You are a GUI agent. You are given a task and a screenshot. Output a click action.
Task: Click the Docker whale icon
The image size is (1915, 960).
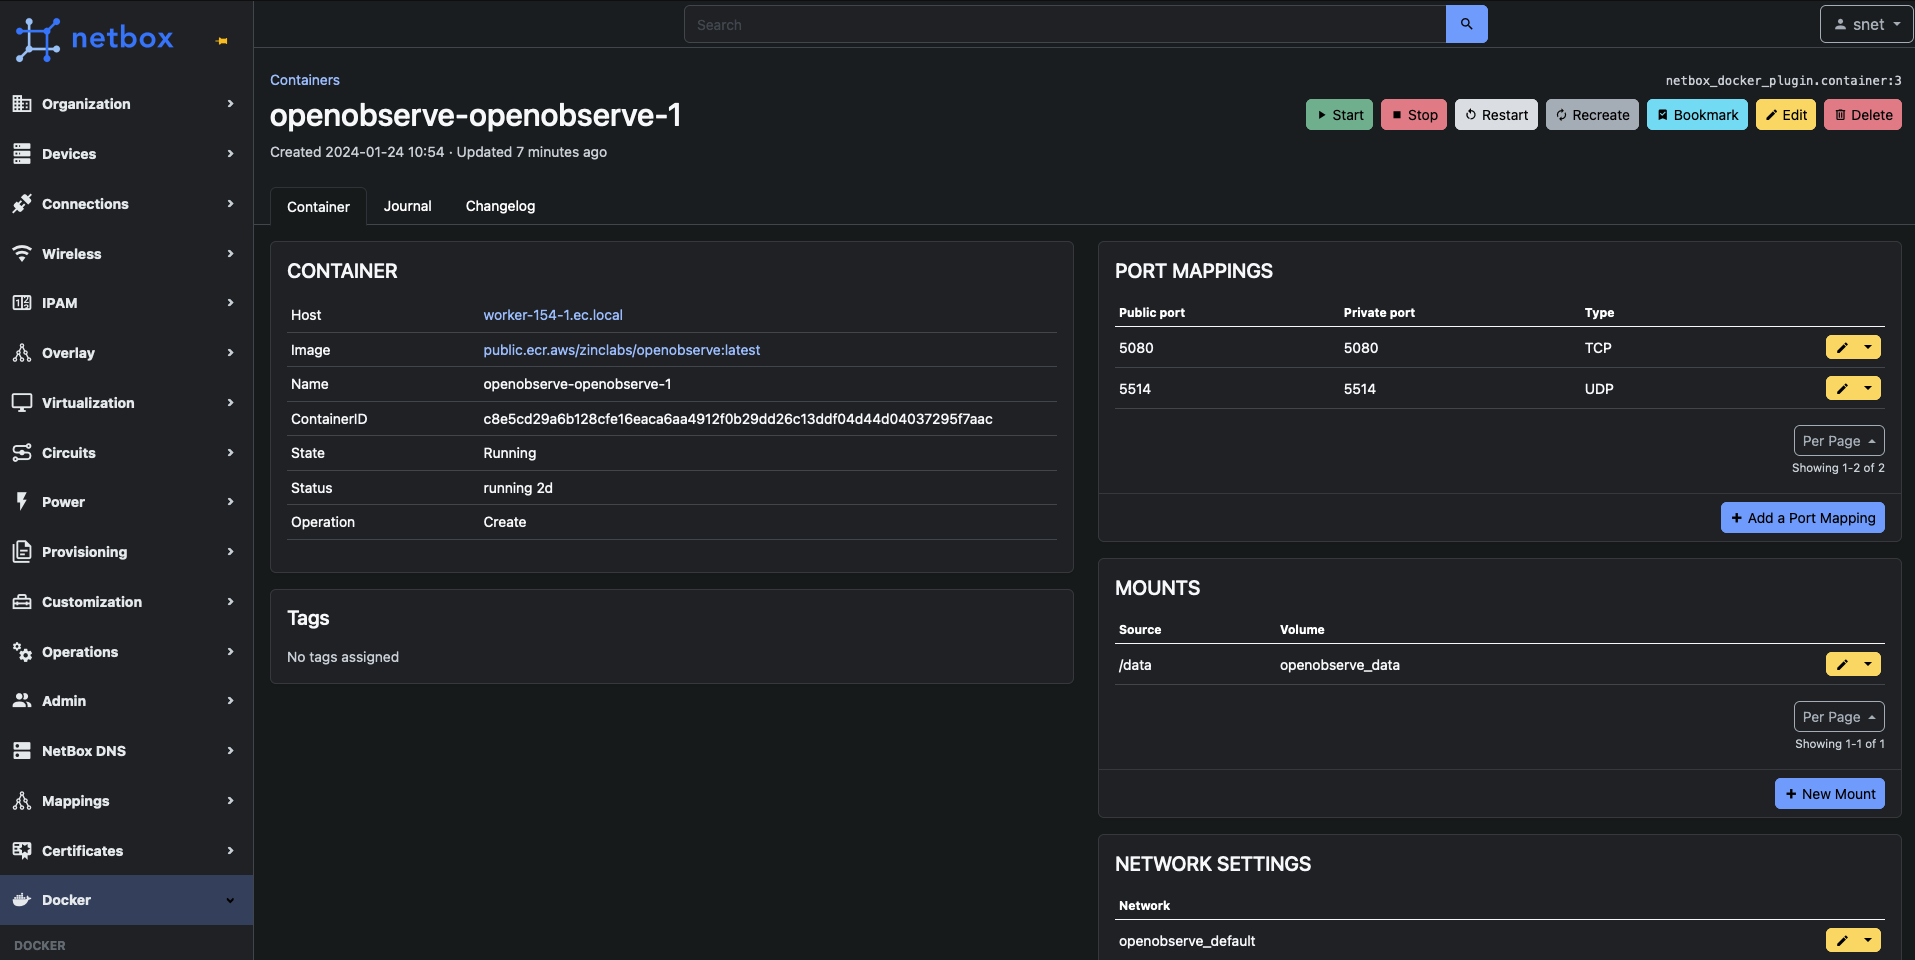22,899
